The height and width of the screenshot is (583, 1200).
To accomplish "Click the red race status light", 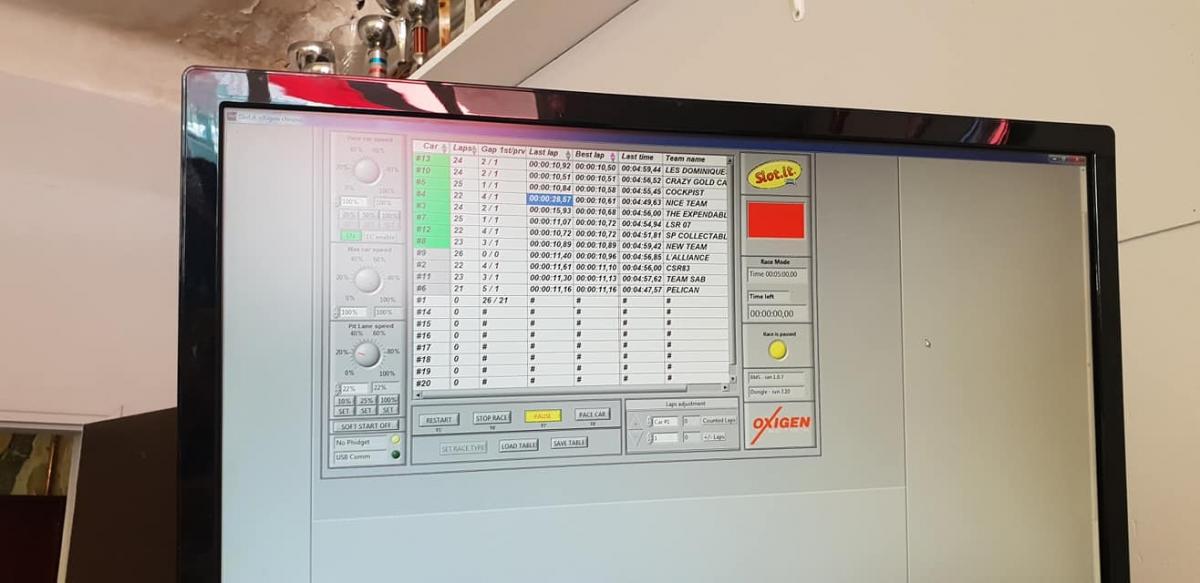I will pyautogui.click(x=775, y=220).
